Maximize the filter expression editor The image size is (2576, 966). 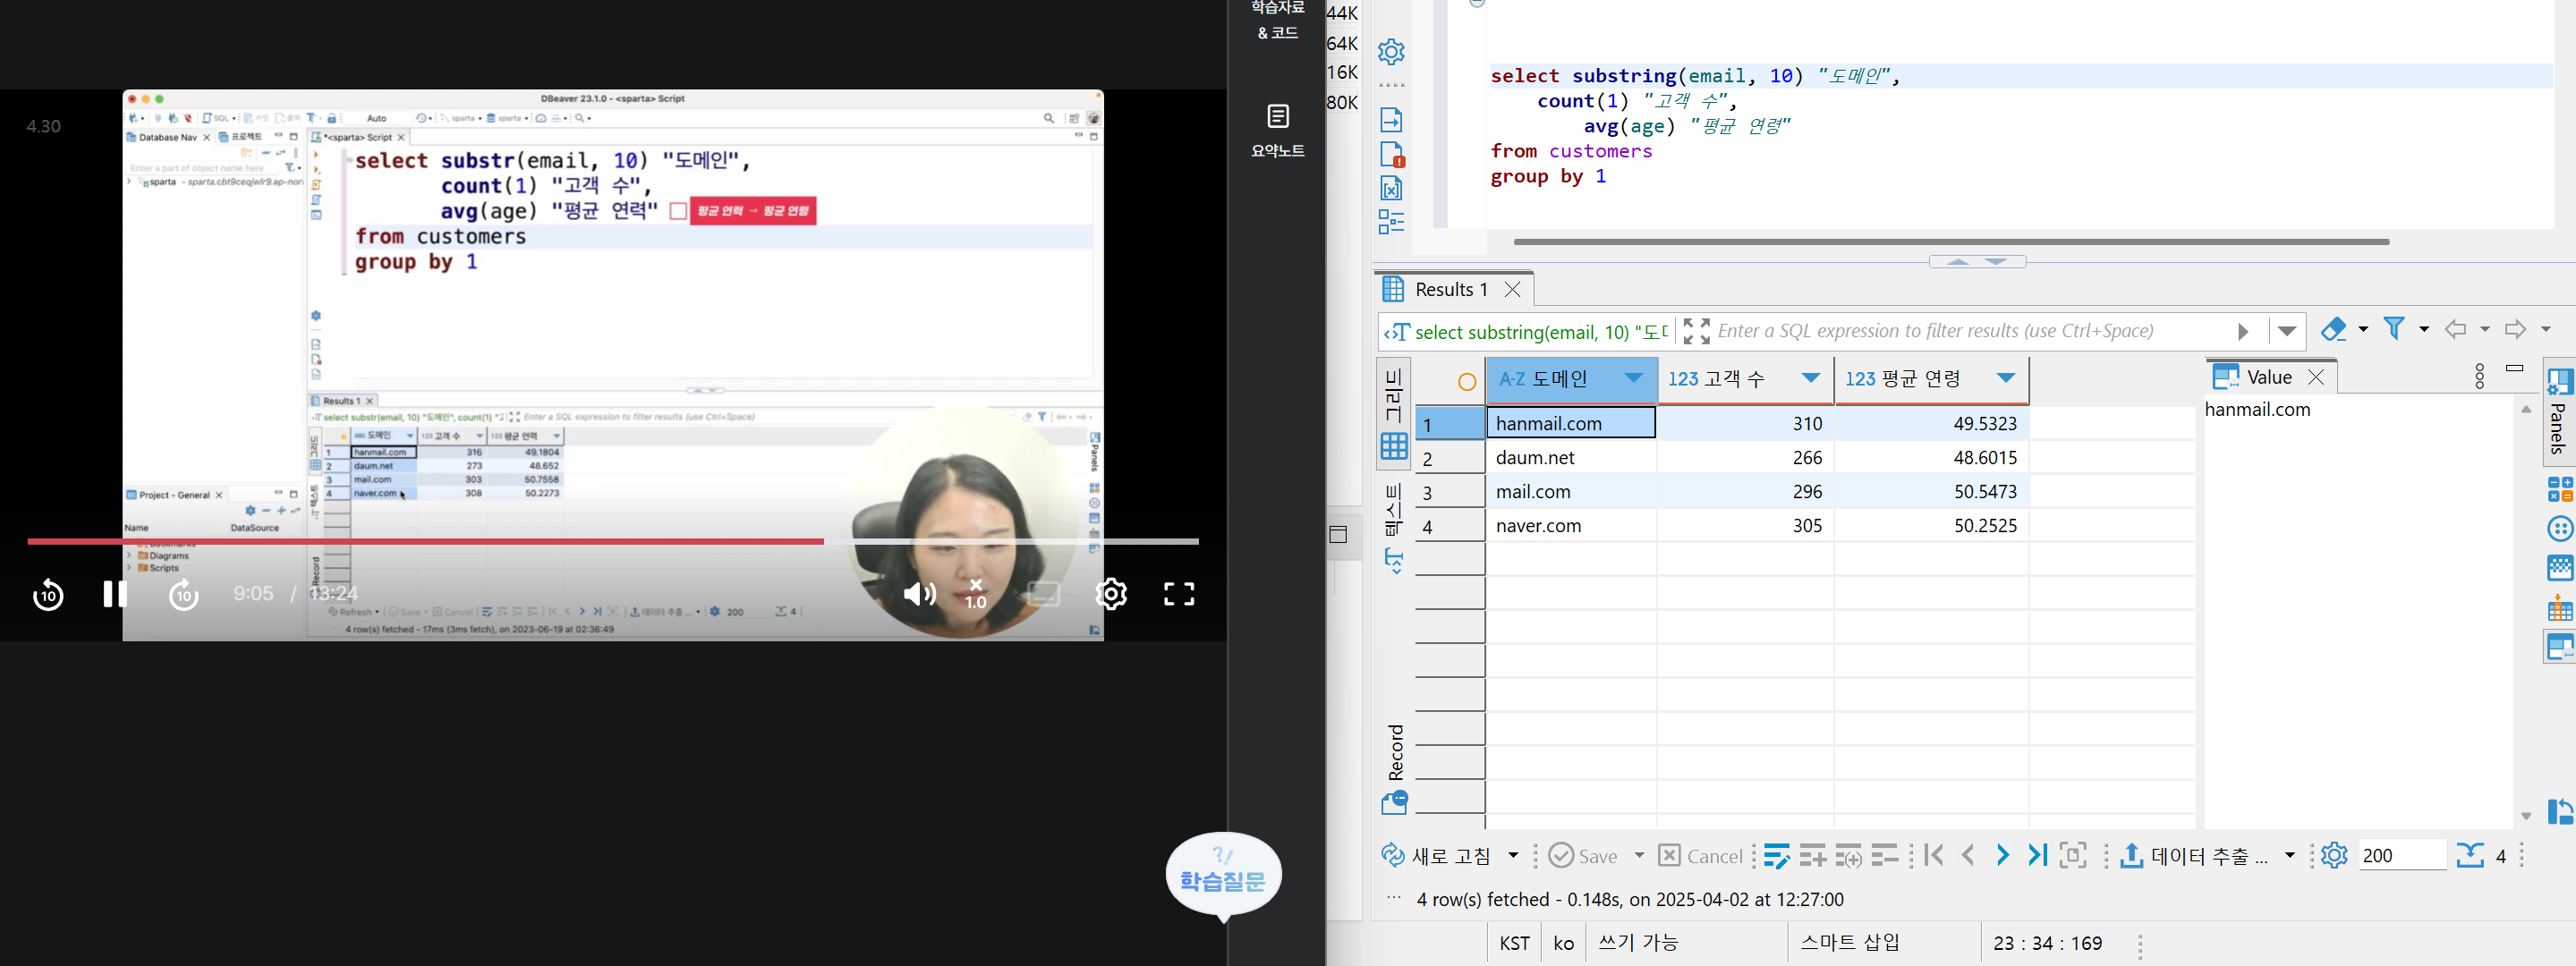(x=1696, y=331)
